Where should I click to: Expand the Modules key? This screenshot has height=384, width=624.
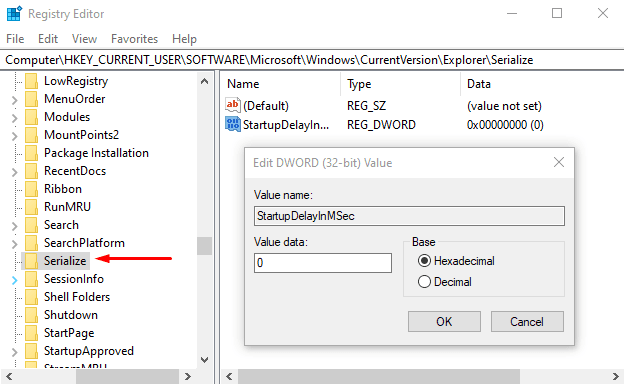click(x=14, y=118)
